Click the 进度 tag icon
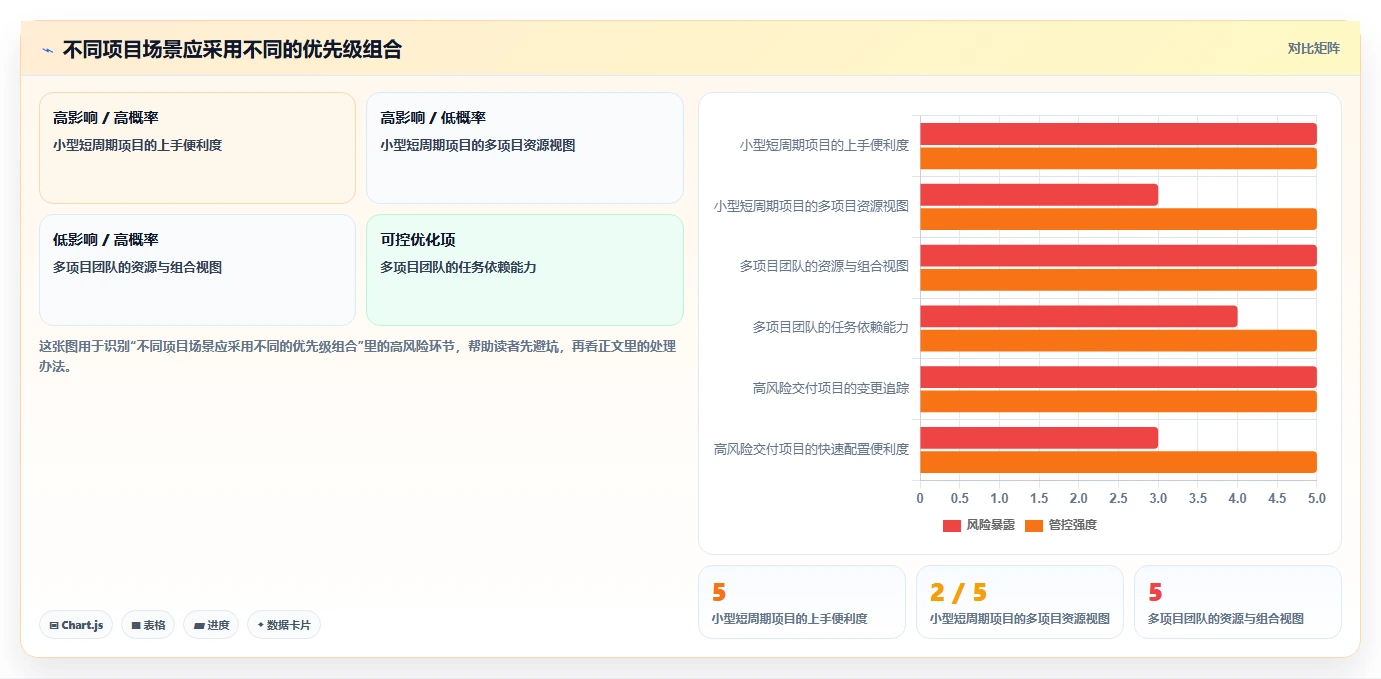This screenshot has height=679, width=1381. (x=199, y=625)
